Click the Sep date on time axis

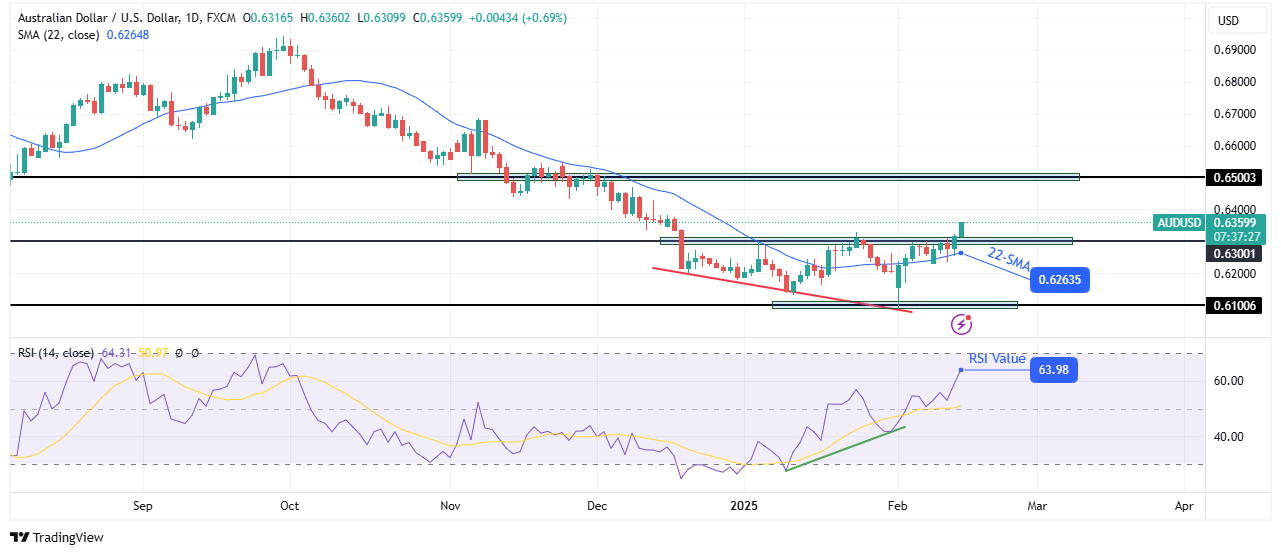(x=143, y=506)
